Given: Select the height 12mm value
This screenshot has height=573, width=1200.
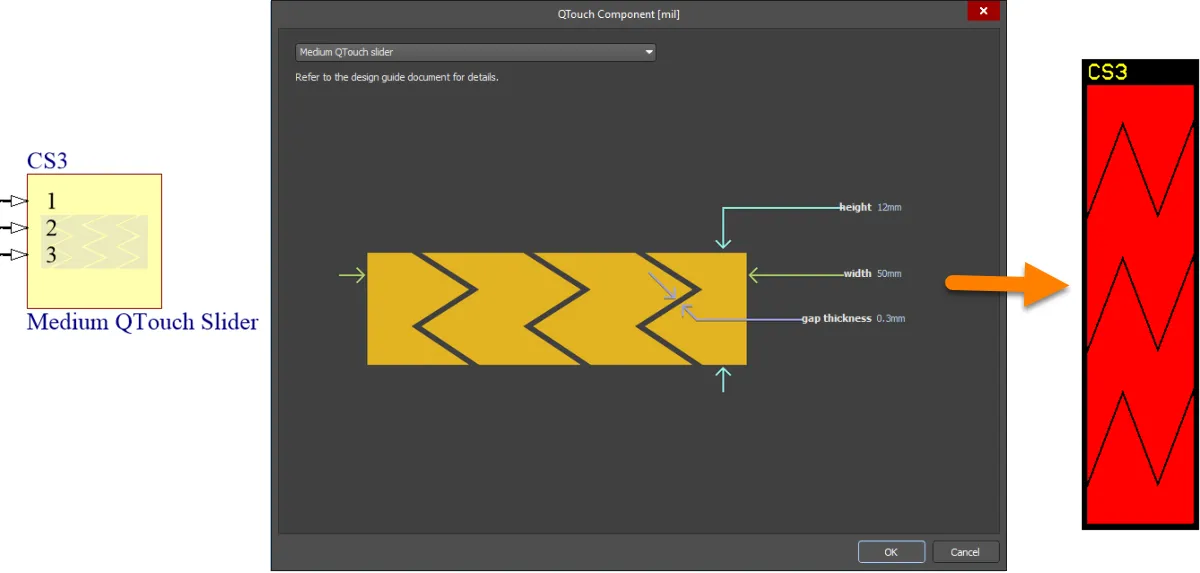Looking at the screenshot, I should (x=889, y=208).
